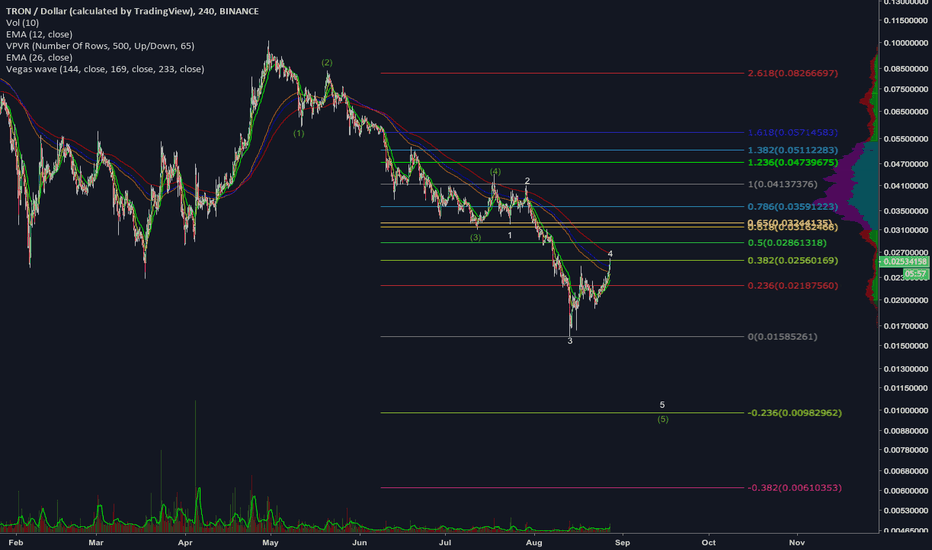
Task: Click the 1.236(0.04739675) Fibonacci label
Action: point(793,162)
